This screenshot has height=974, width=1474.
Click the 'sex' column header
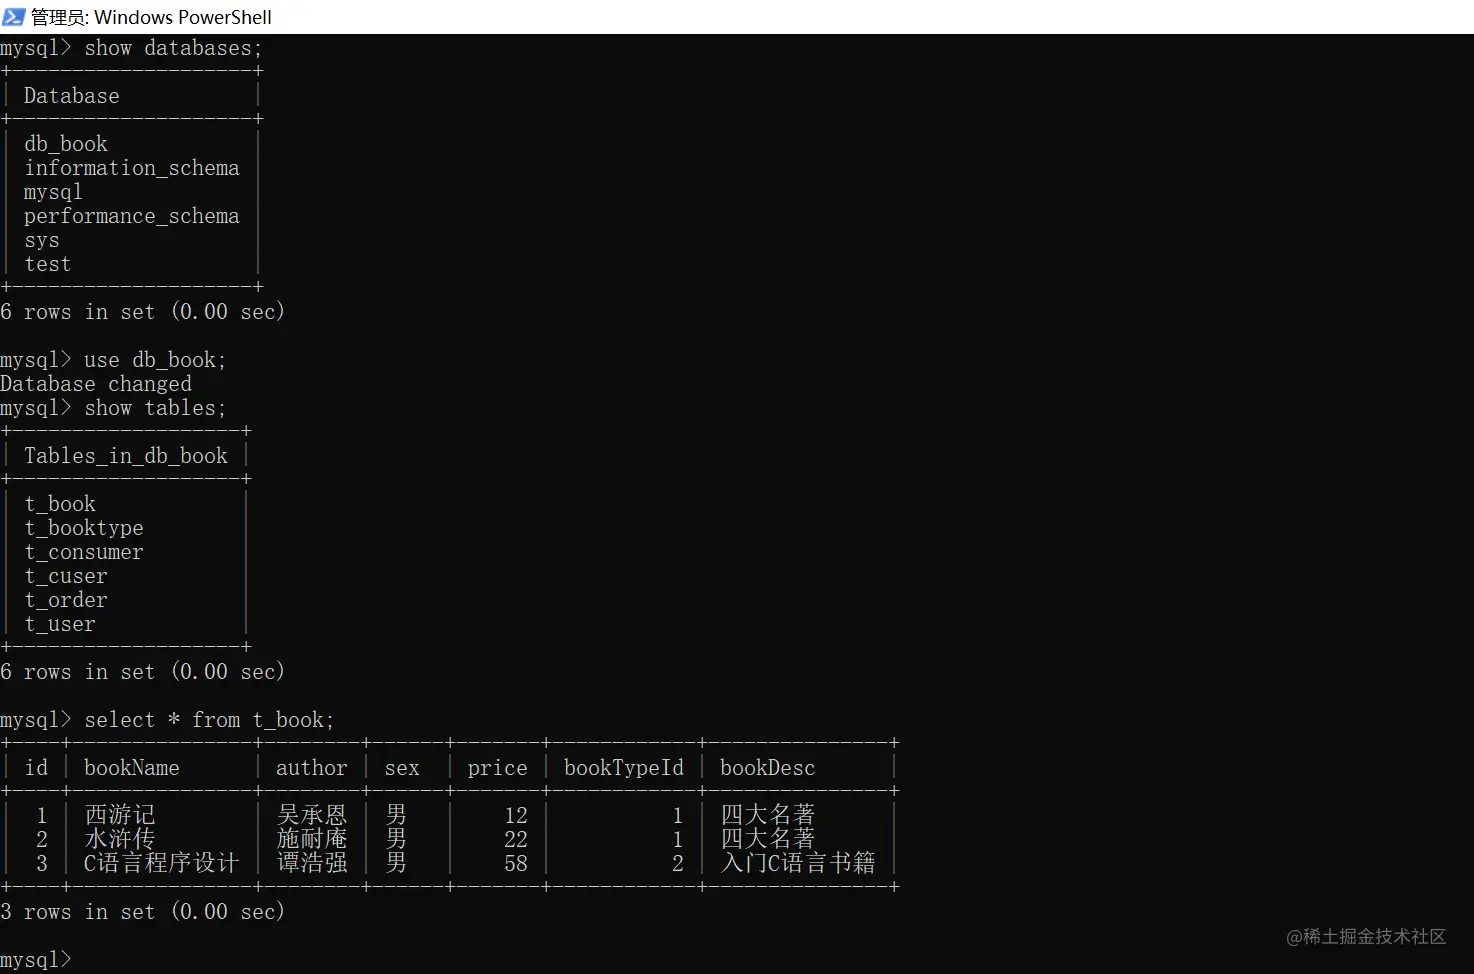coord(402,768)
